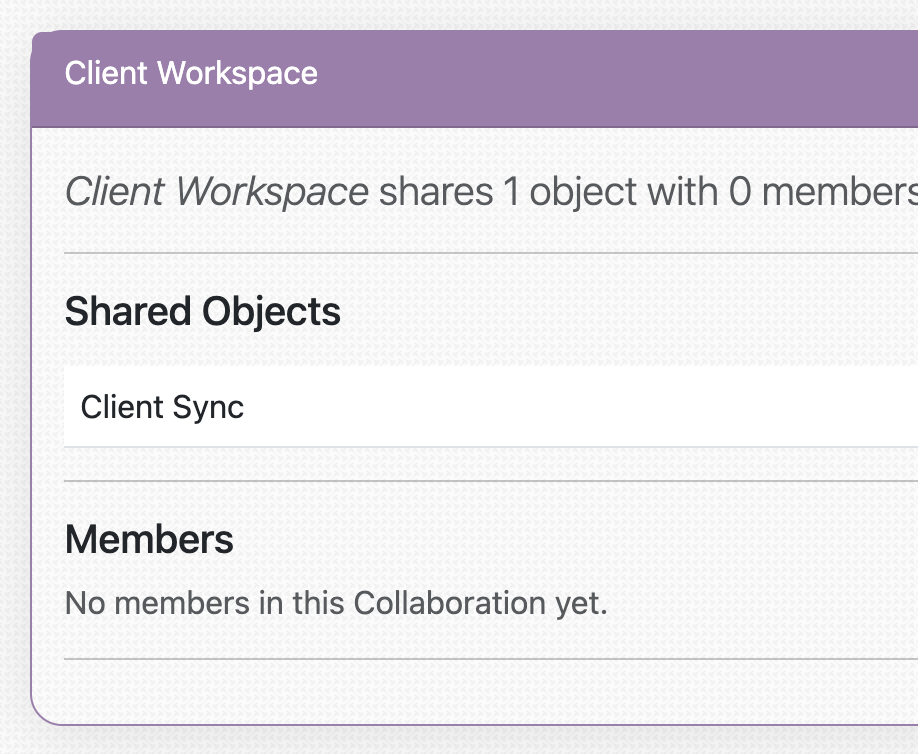
Task: Click the Members section heading
Action: pyautogui.click(x=149, y=540)
